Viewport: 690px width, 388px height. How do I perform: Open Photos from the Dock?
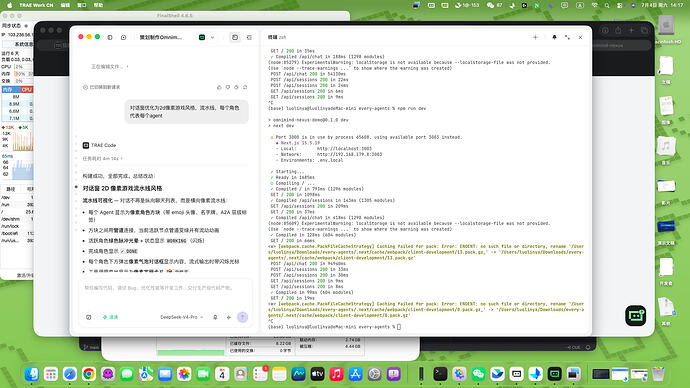(x=184, y=374)
